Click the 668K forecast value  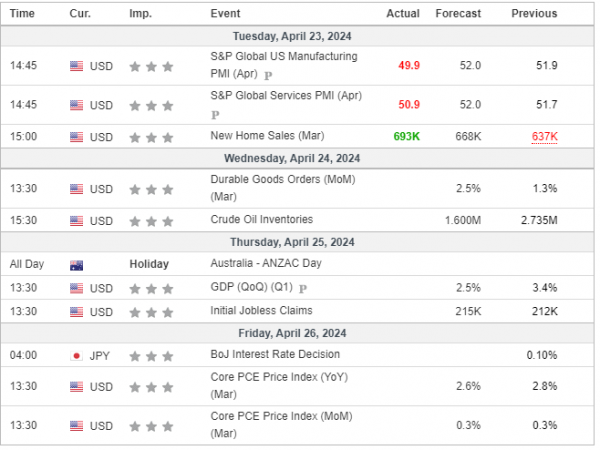pyautogui.click(x=468, y=136)
